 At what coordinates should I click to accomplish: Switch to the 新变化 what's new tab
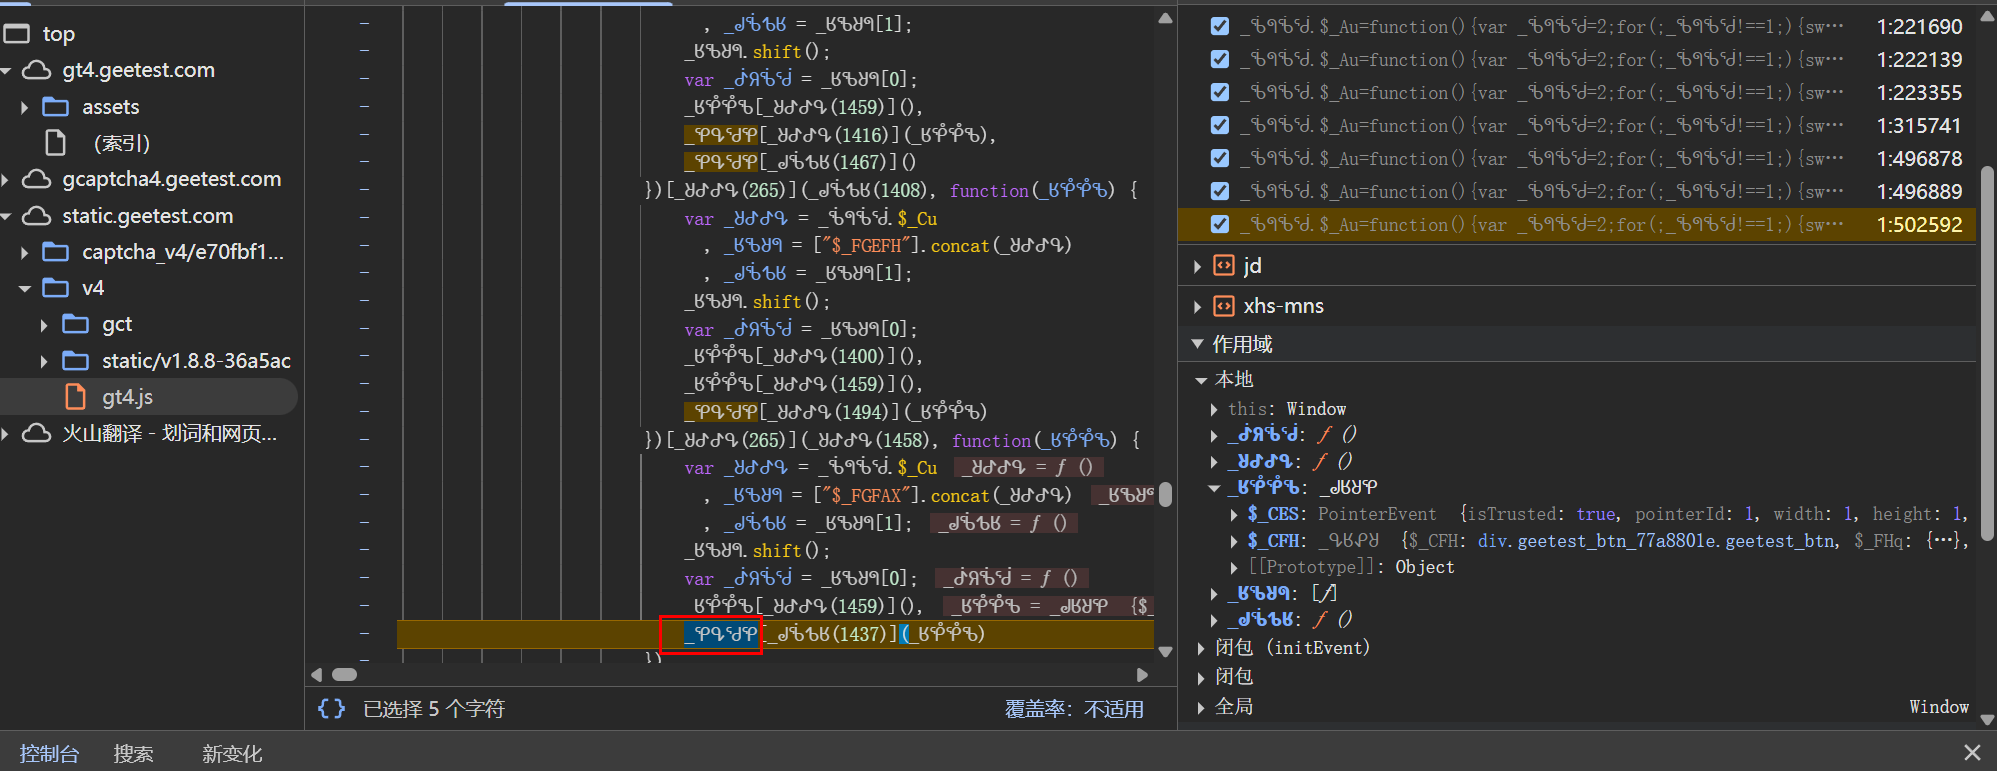pyautogui.click(x=232, y=753)
